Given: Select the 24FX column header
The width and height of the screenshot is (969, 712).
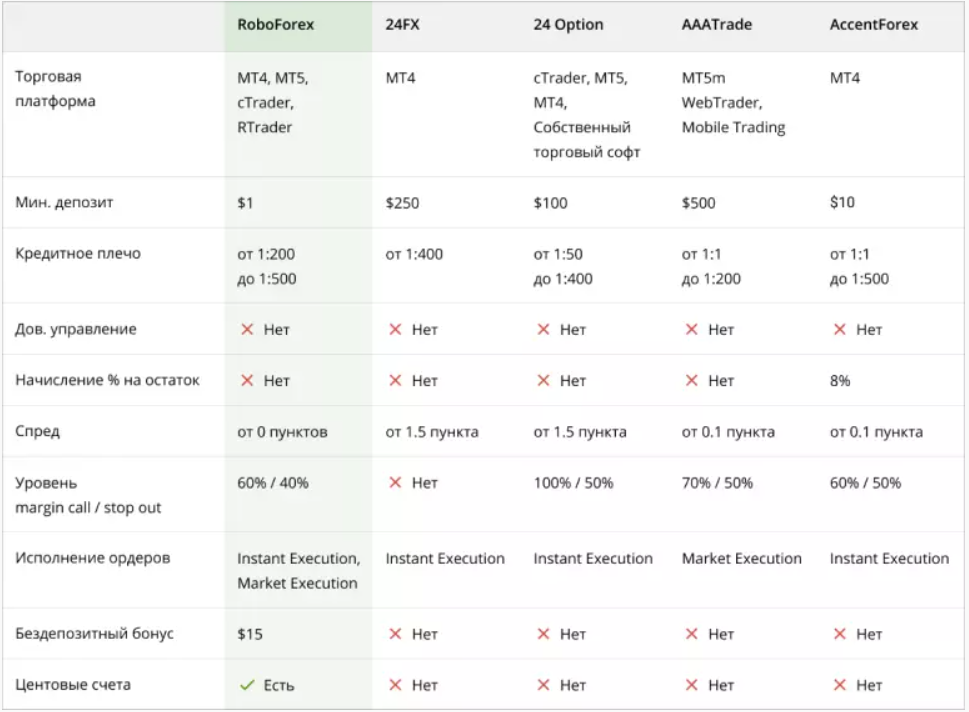Looking at the screenshot, I should point(402,25).
